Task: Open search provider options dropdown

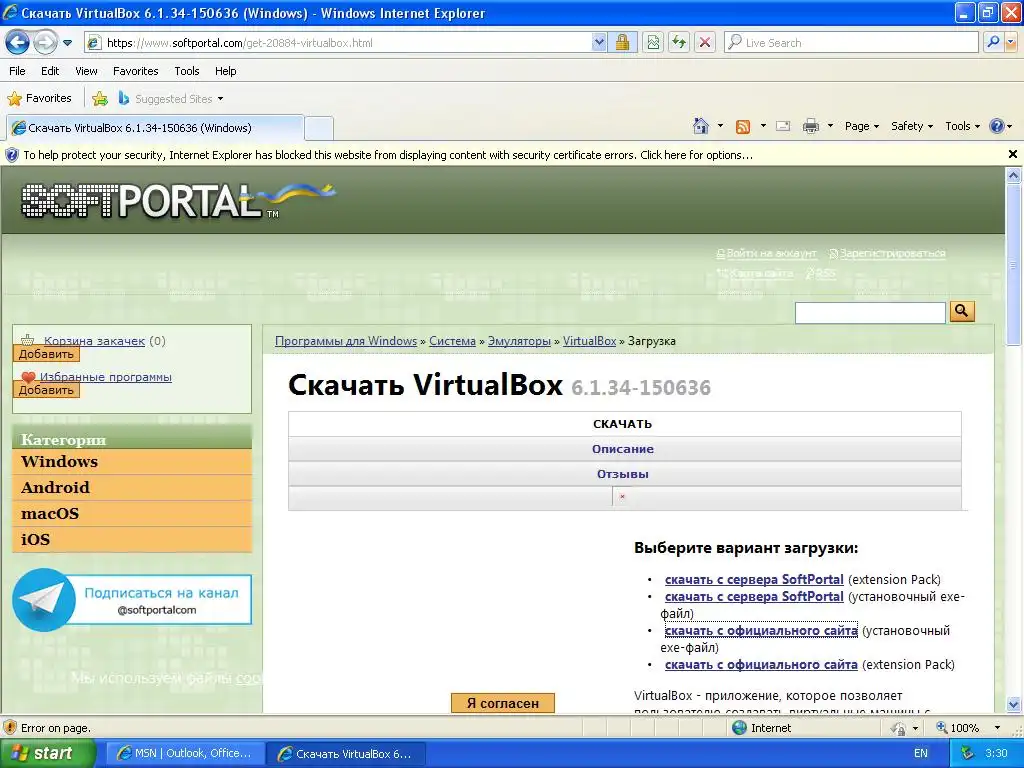Action: (1011, 43)
